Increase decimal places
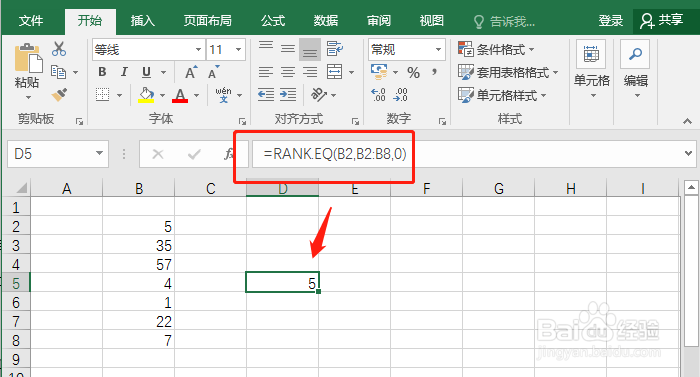The height and width of the screenshot is (377, 700). point(378,95)
